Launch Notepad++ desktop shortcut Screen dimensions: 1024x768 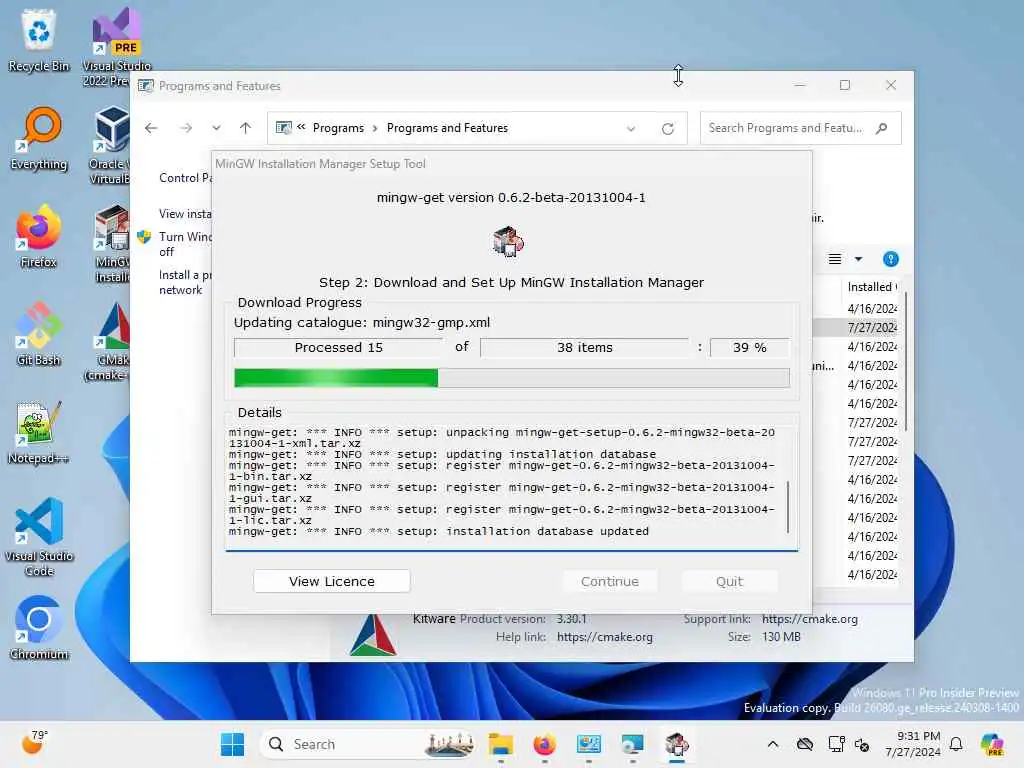coord(39,432)
